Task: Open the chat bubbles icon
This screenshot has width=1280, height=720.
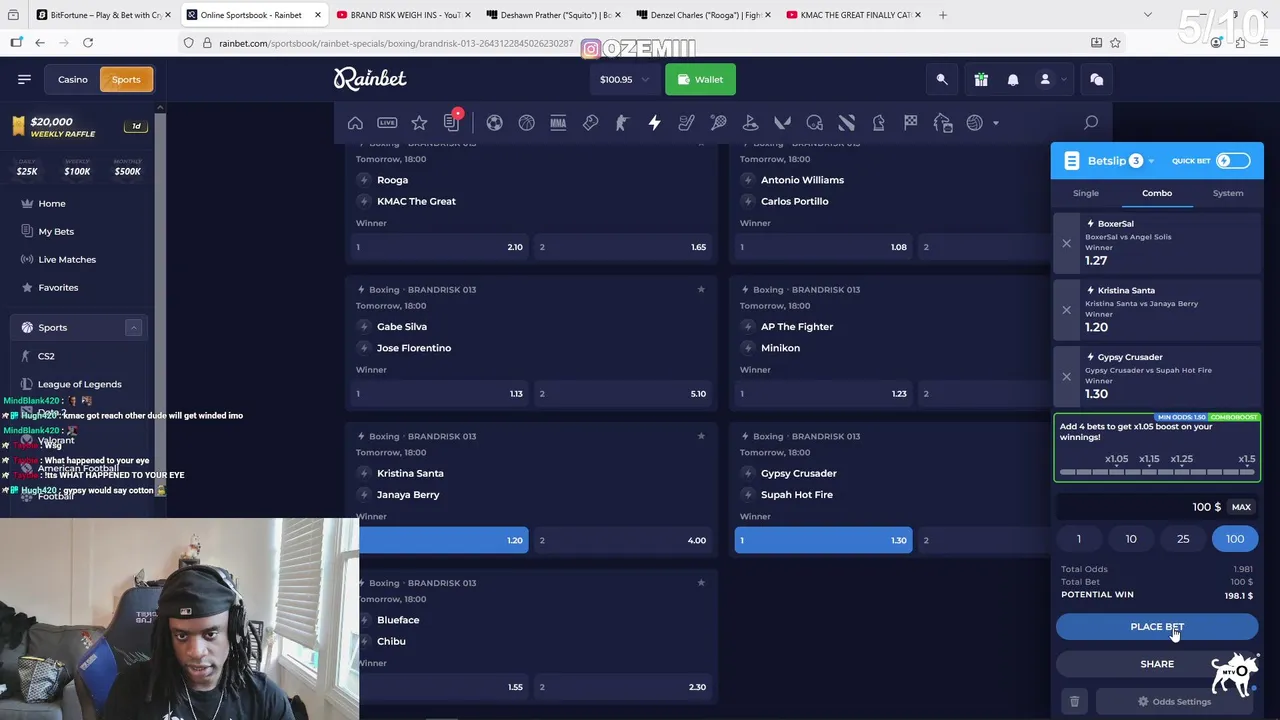Action: [x=1096, y=79]
